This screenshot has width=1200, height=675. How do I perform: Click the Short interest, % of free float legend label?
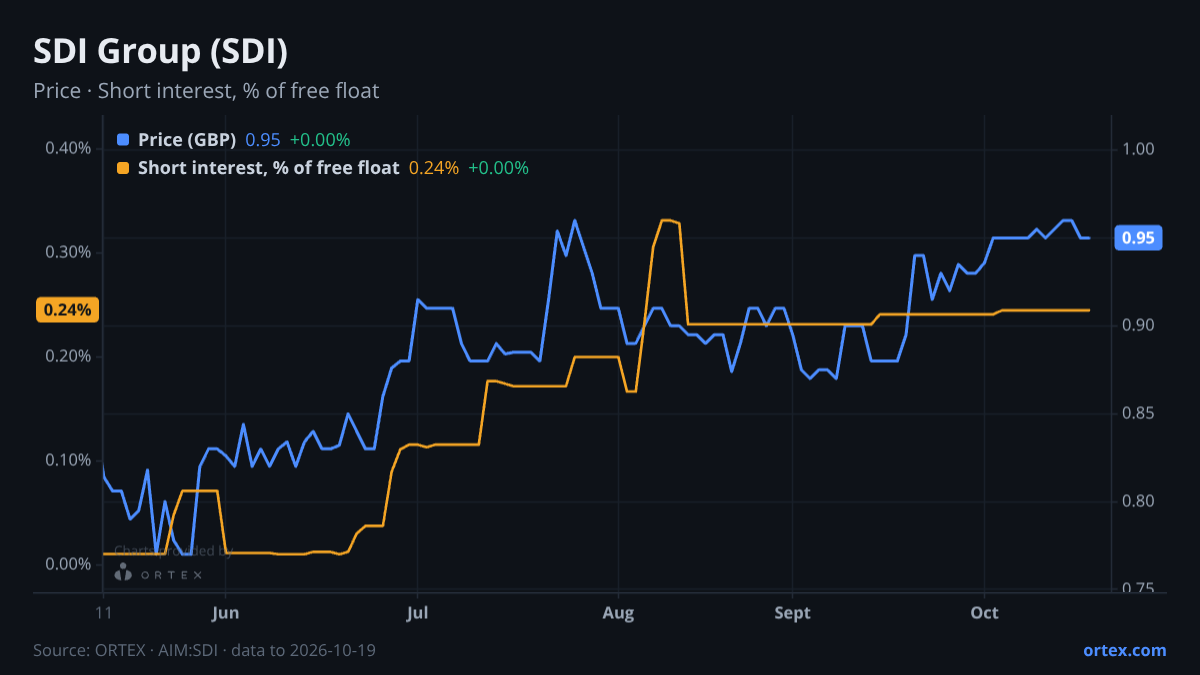coord(268,168)
